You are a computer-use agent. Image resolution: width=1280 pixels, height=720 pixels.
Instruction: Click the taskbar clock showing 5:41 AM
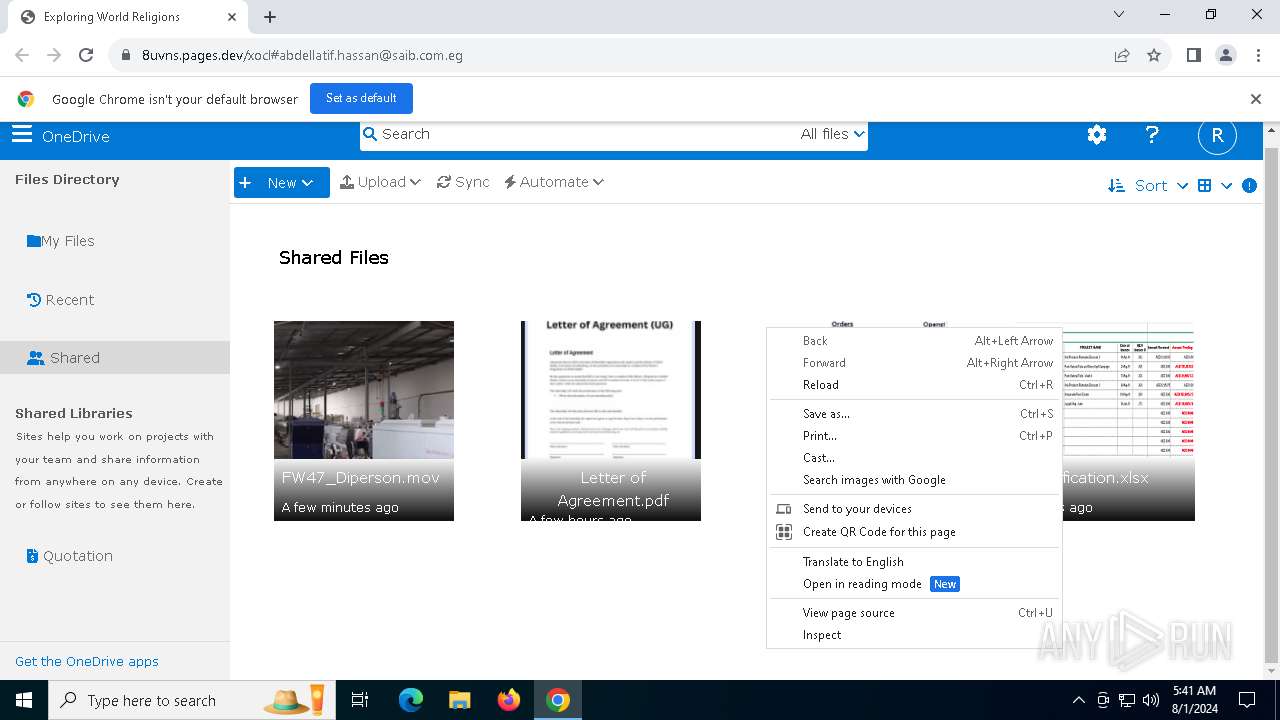1194,700
